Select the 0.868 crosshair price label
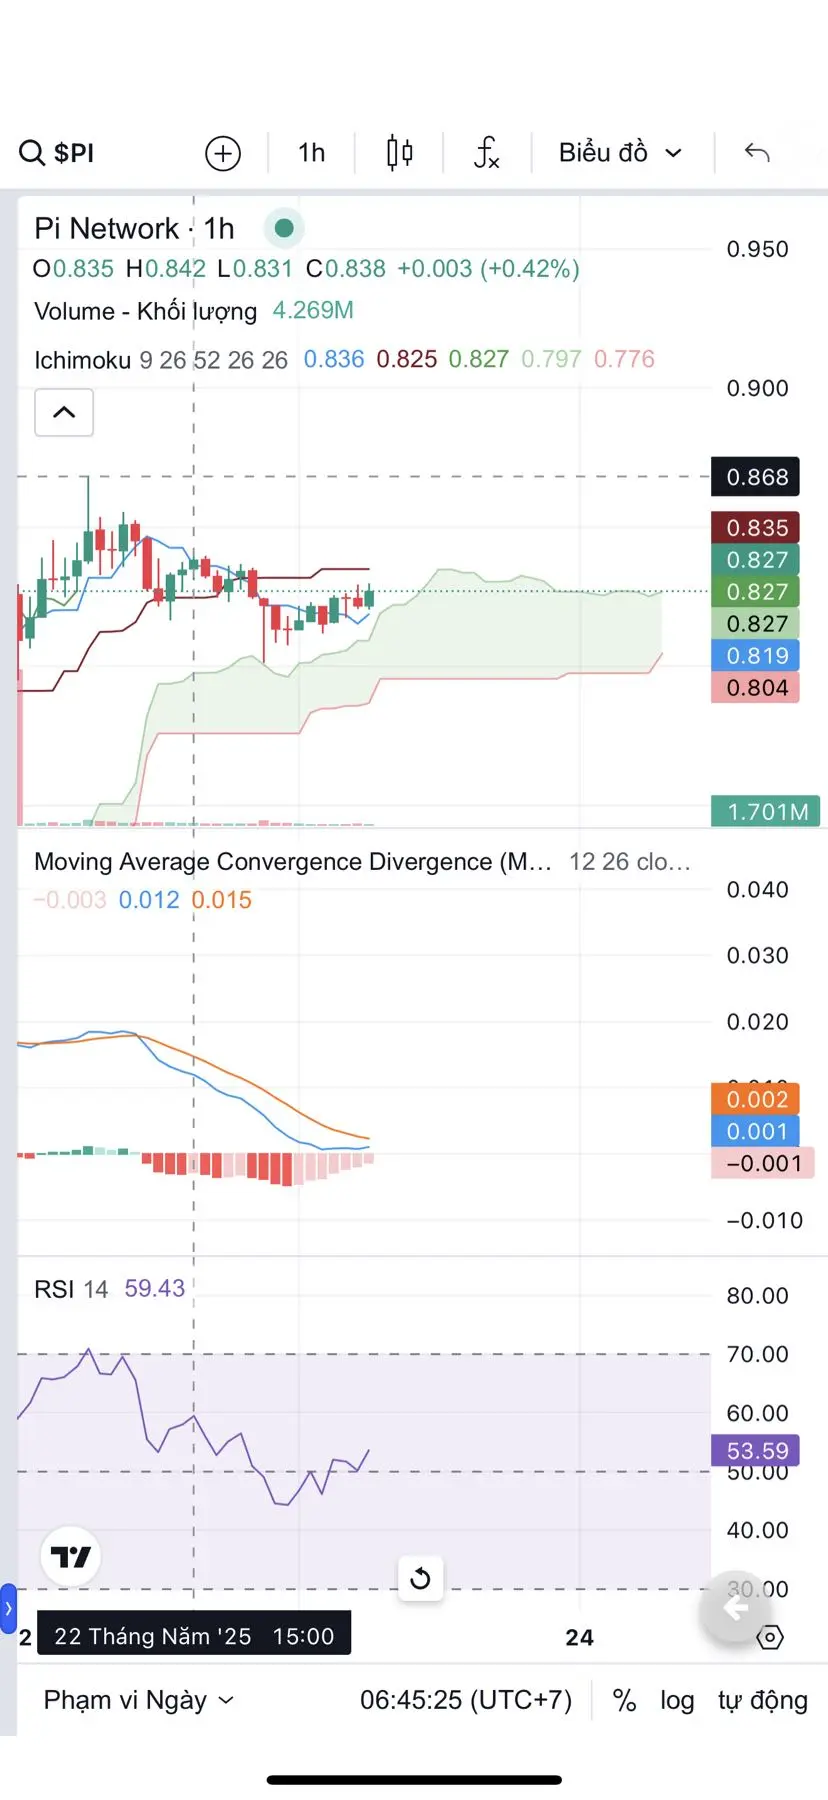Screen dimensions: 828x1800 click(x=756, y=477)
